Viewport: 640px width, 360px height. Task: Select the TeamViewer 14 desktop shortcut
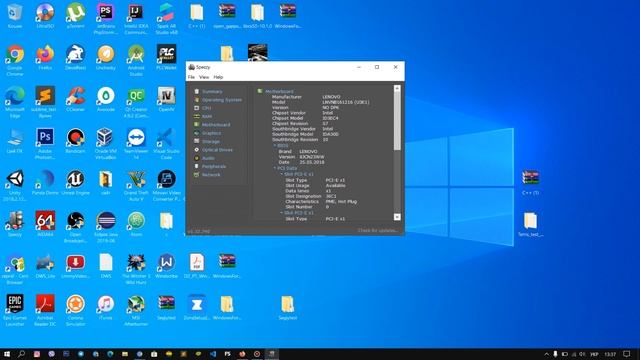[136, 144]
